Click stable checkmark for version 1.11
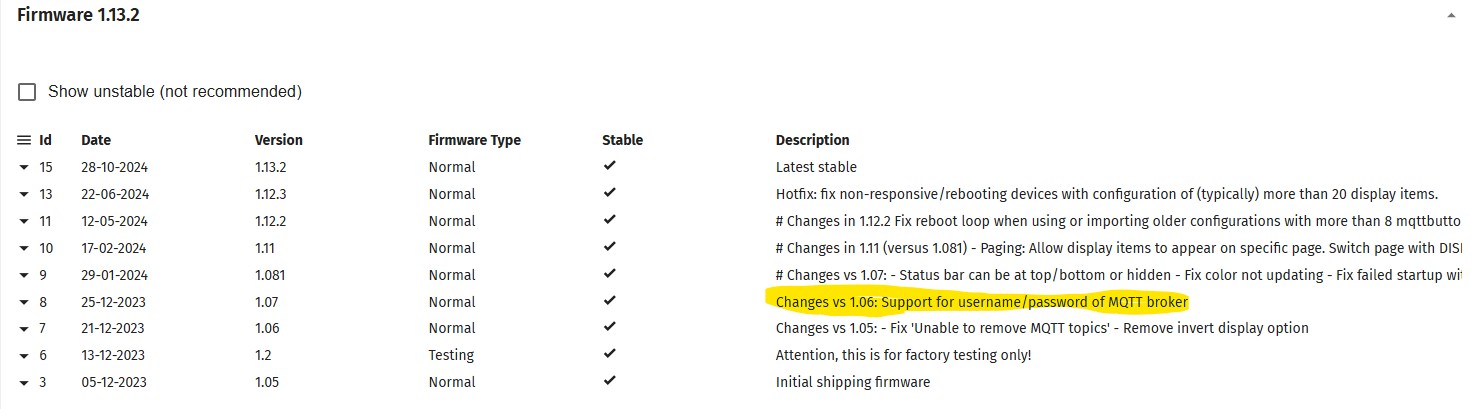1473x409 pixels. point(610,247)
